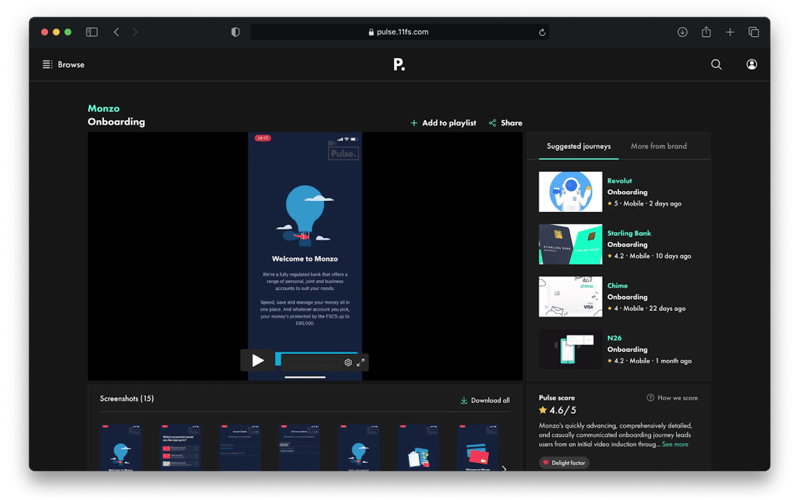Open Starling Bank onboarding thumbnail
The width and height of the screenshot is (800, 500).
tap(570, 244)
